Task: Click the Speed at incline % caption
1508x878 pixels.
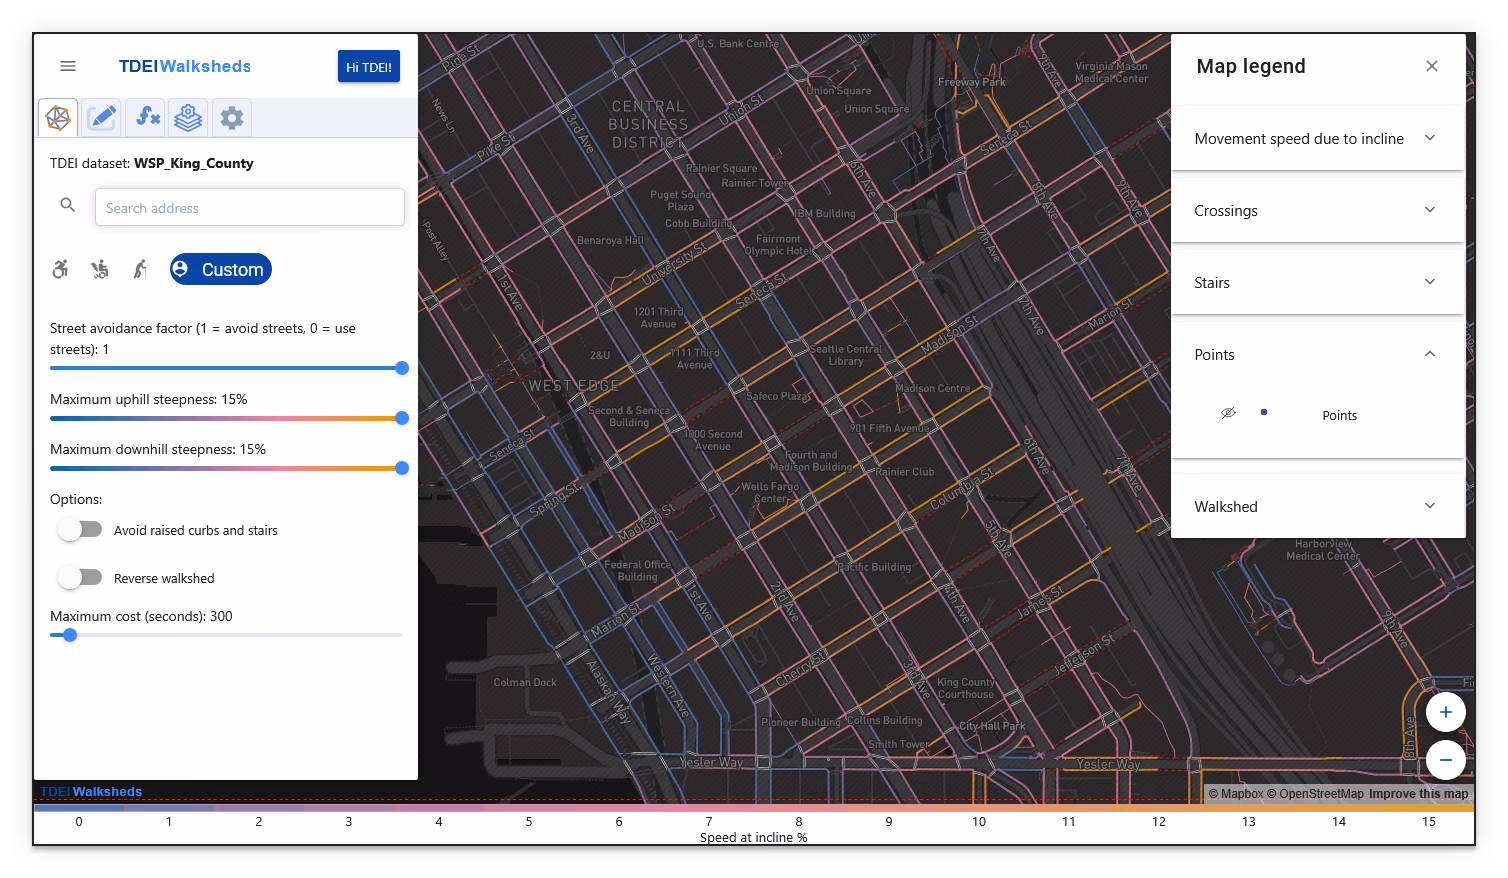Action: tap(753, 837)
